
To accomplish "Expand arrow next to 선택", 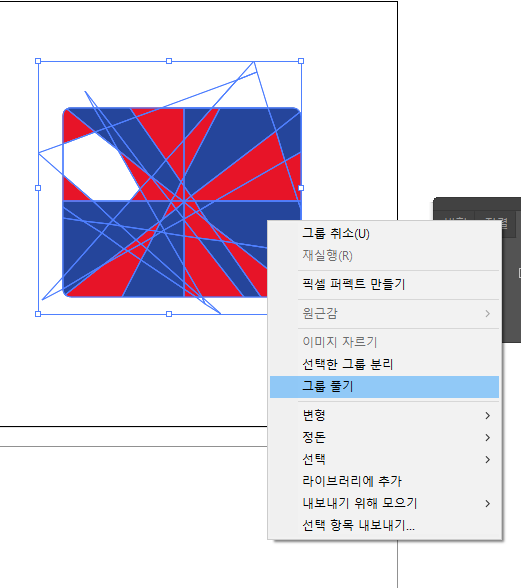I will (x=487, y=459).
